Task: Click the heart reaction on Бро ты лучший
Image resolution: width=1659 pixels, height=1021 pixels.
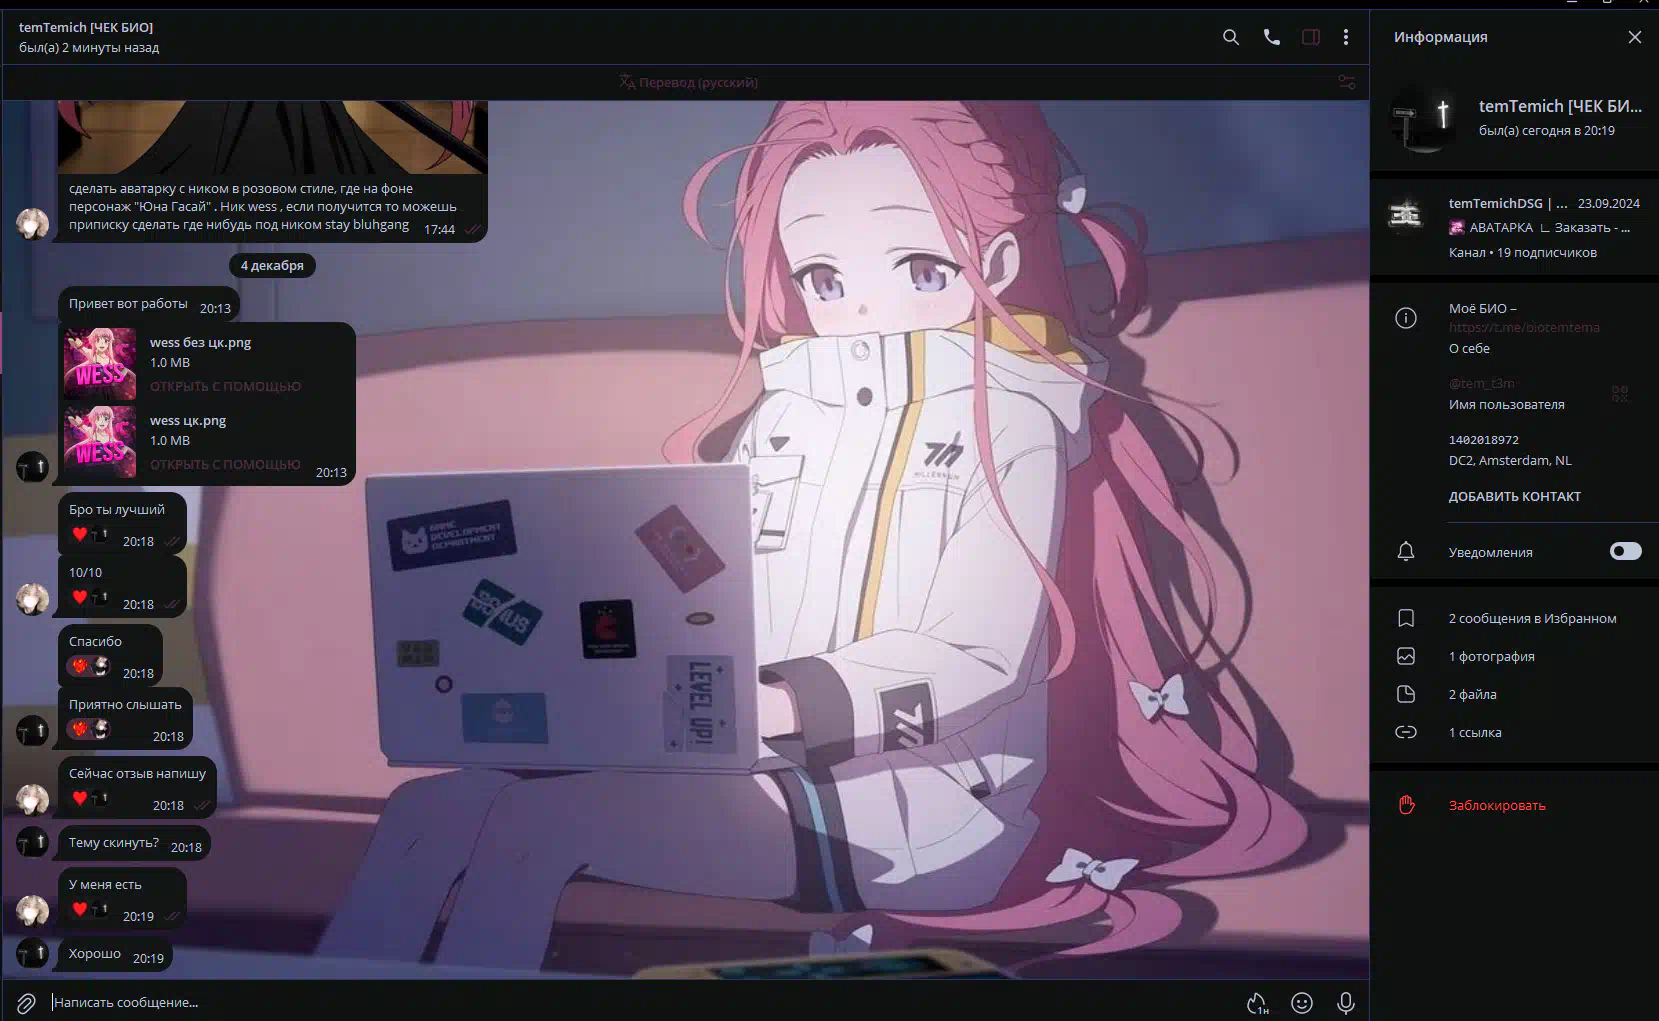Action: (x=89, y=536)
